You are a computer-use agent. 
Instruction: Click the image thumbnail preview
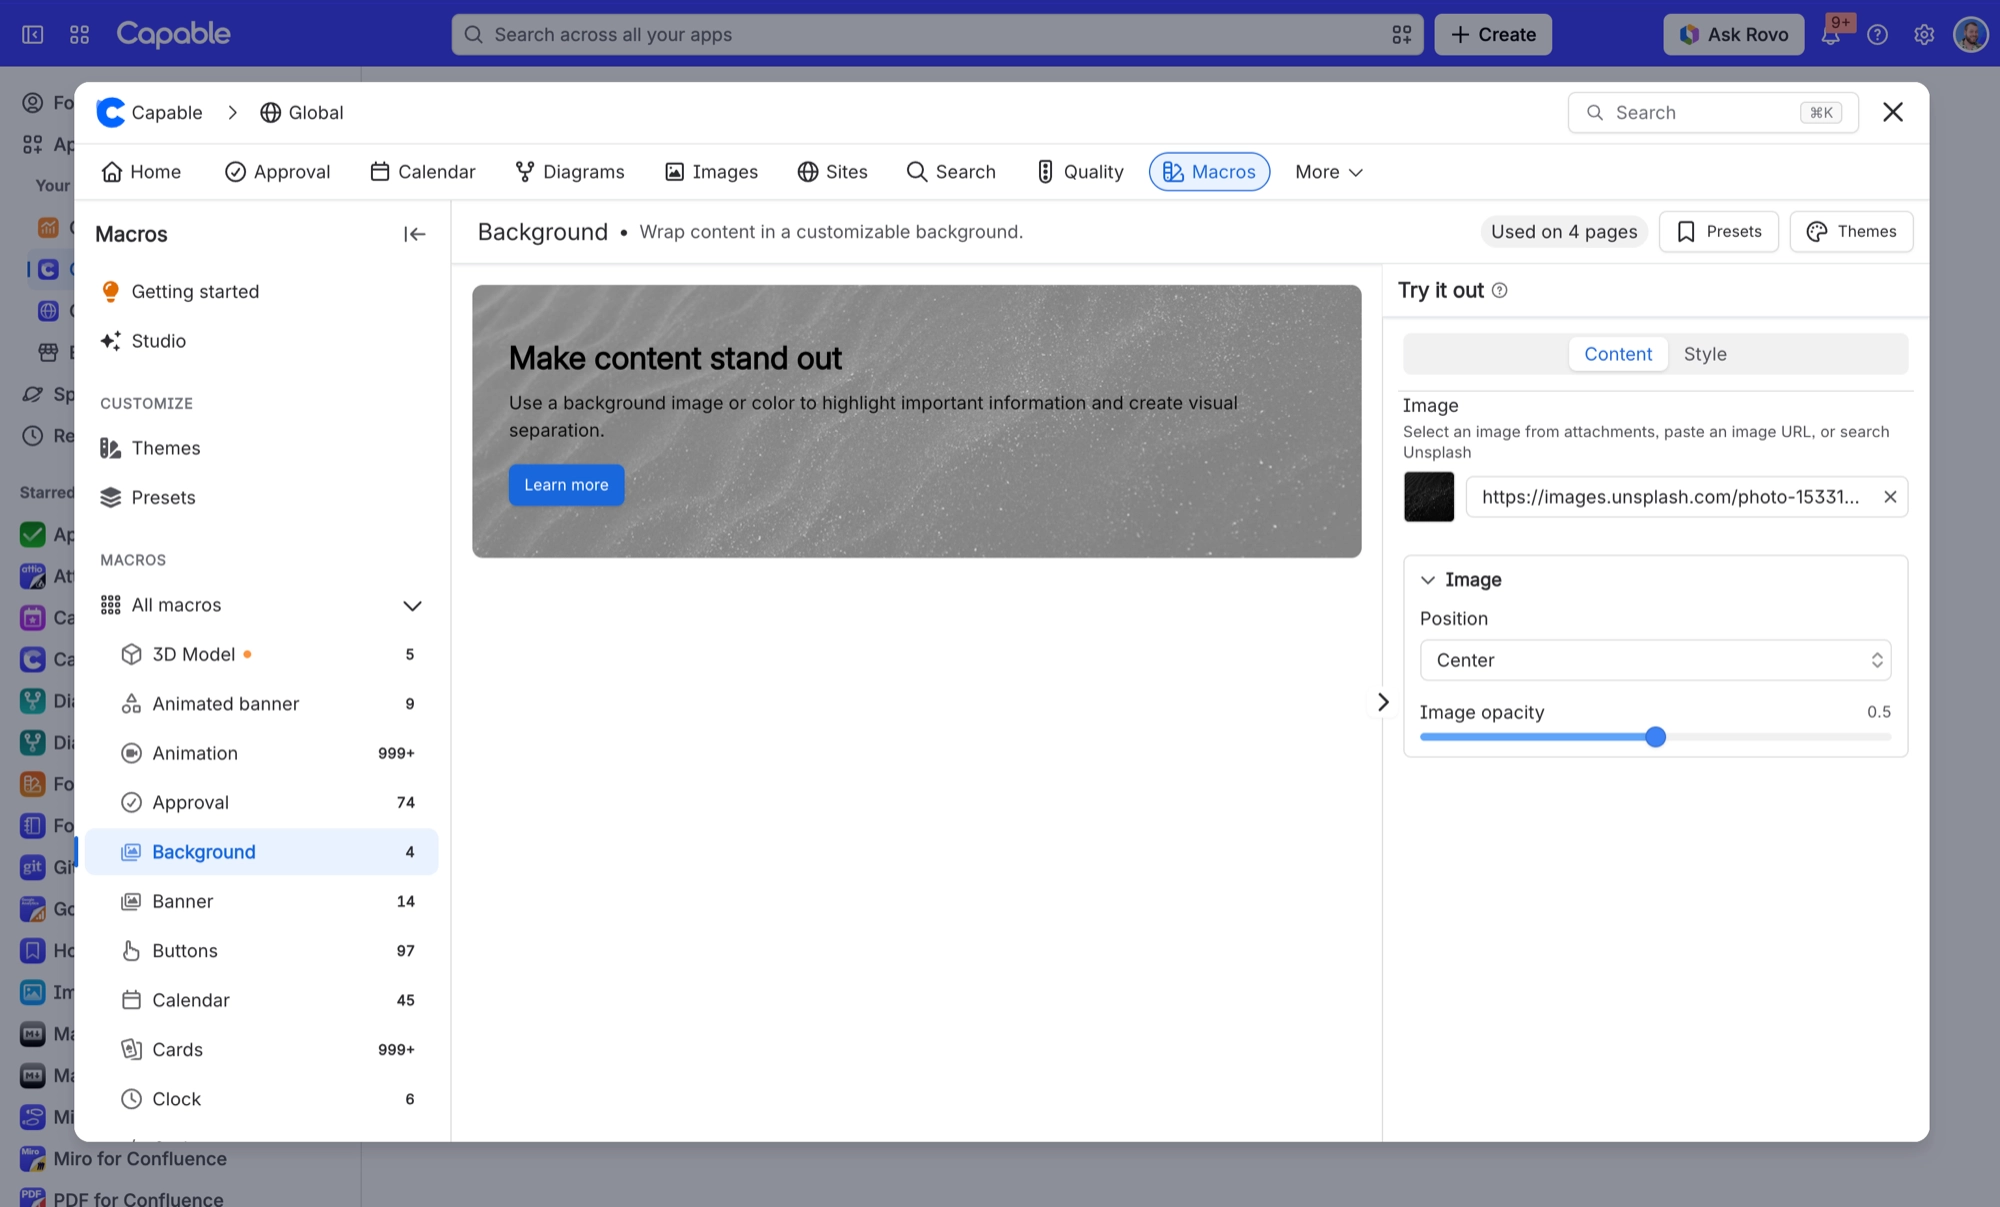[x=1429, y=497]
